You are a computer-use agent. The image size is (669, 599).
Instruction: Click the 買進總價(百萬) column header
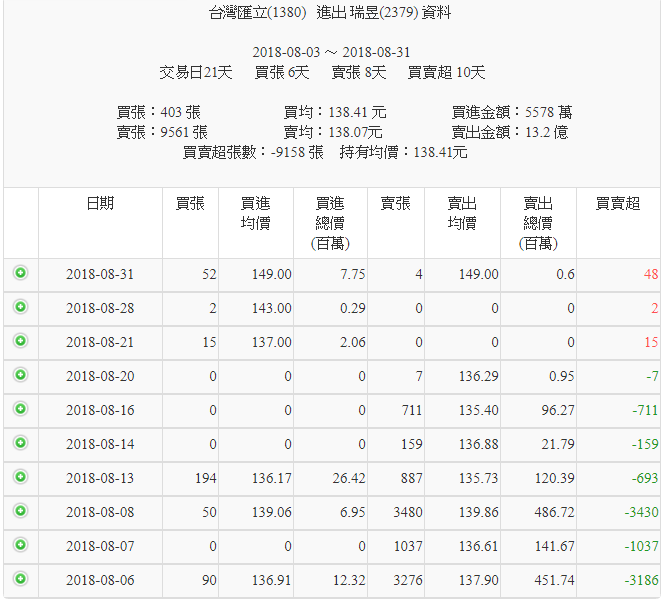(330, 223)
